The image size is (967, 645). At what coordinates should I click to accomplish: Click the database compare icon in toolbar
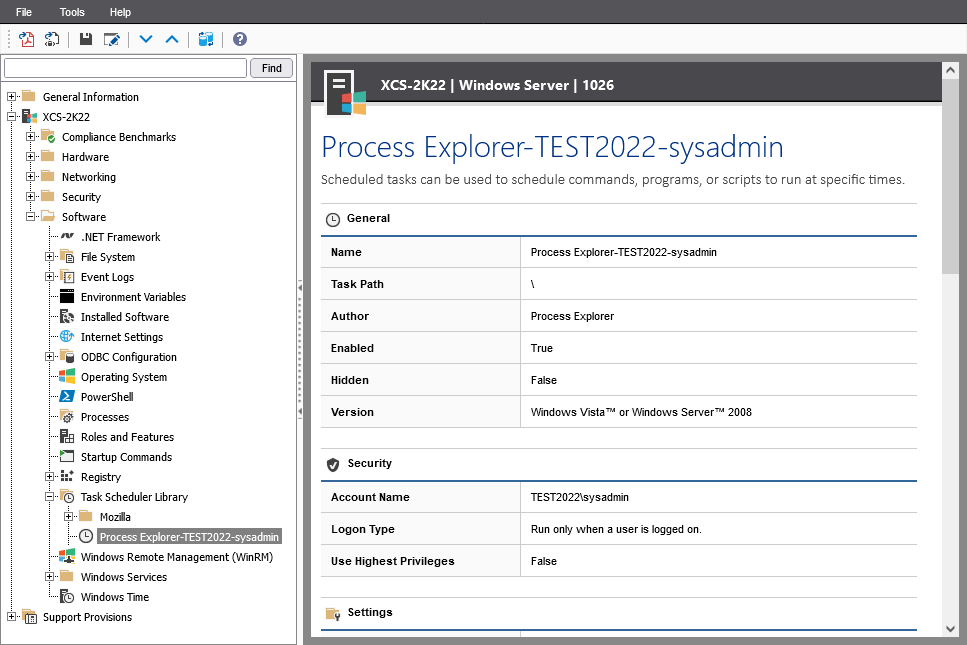(x=206, y=39)
